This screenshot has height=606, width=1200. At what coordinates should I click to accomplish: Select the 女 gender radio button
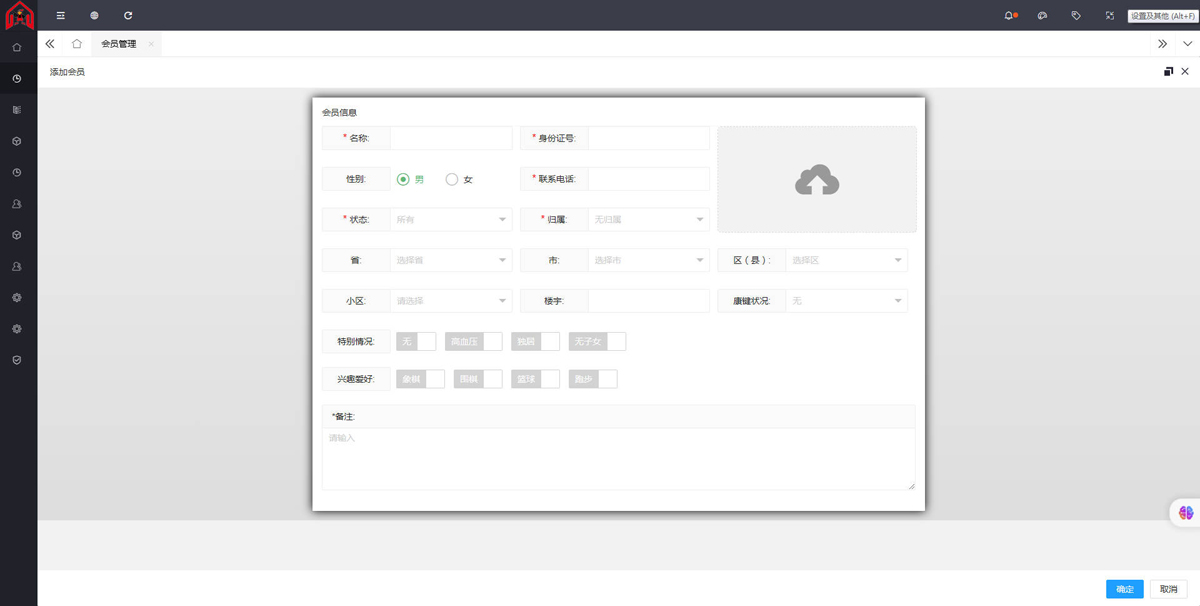pos(452,180)
